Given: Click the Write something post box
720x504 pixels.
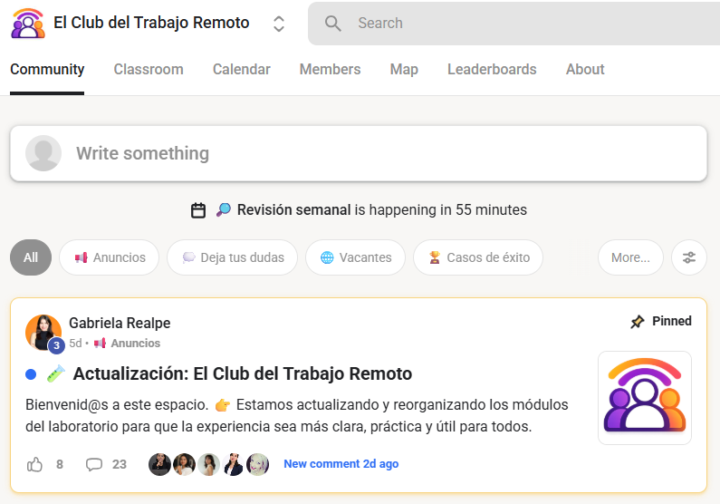Looking at the screenshot, I should (358, 153).
